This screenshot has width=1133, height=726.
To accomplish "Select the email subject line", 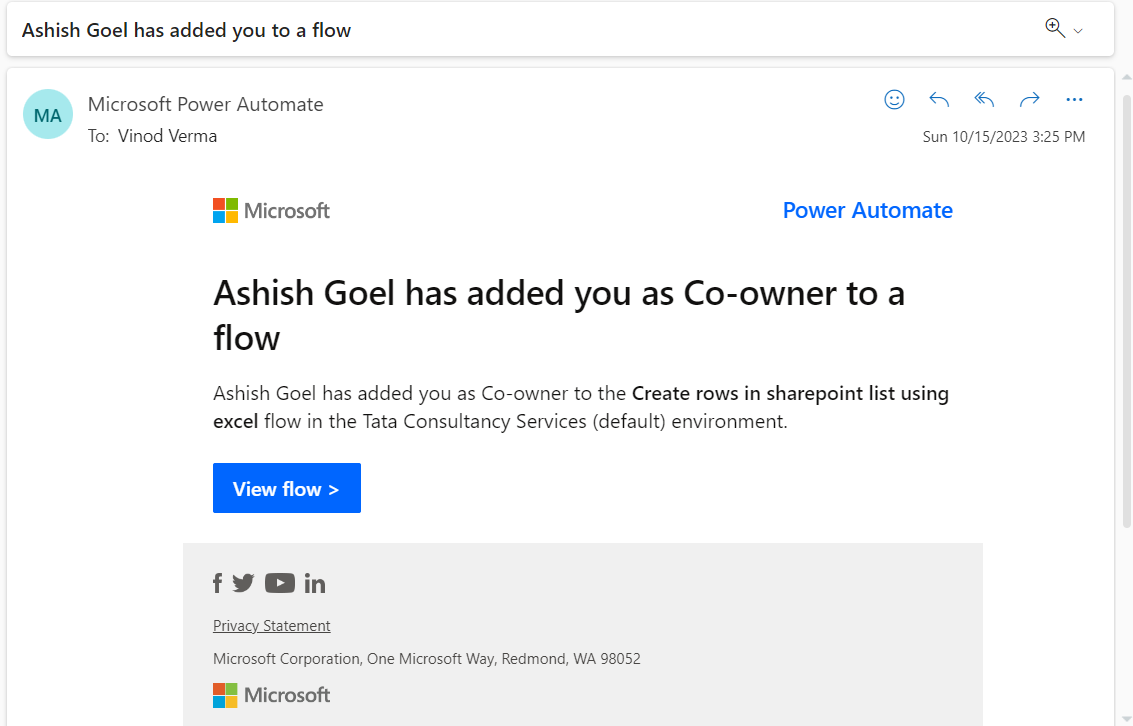I will point(188,30).
